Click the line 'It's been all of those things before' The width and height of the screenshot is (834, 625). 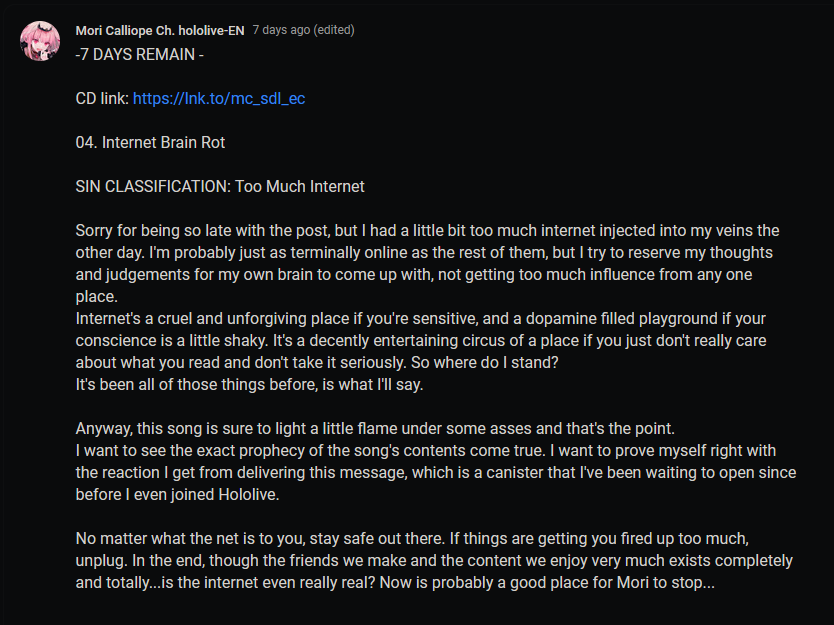pos(249,385)
